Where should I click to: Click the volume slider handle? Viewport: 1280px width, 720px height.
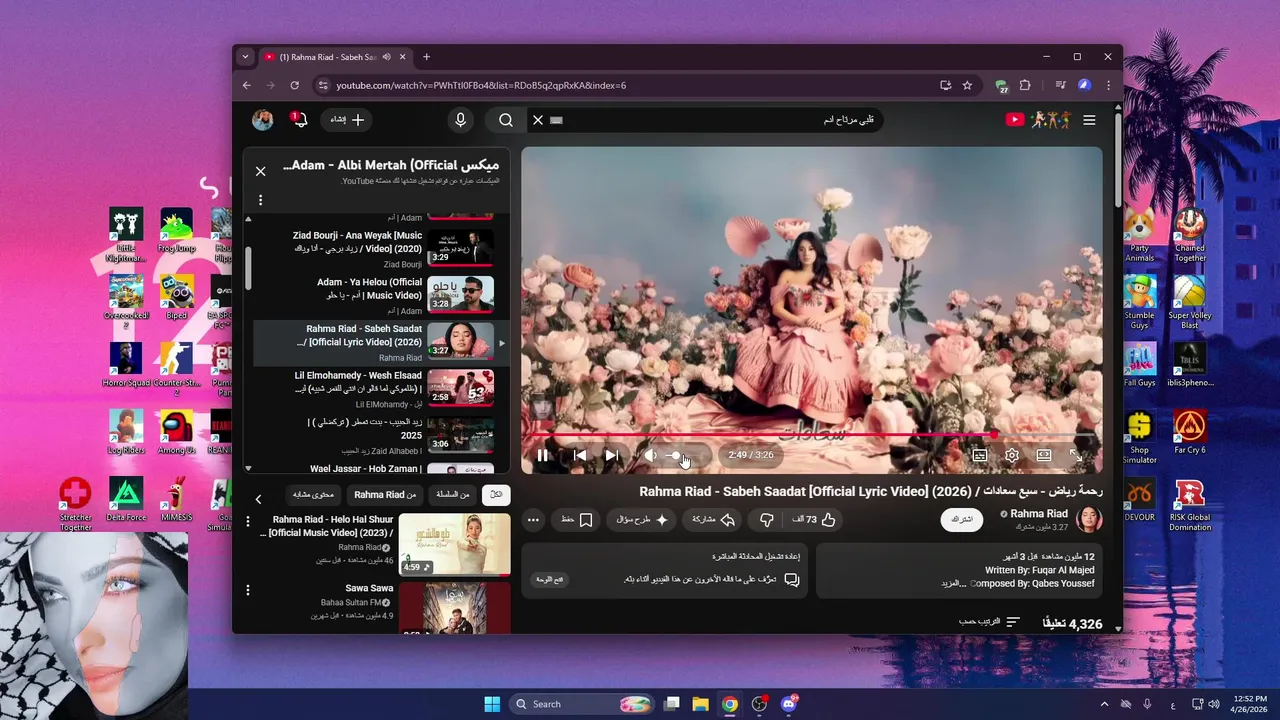point(675,455)
